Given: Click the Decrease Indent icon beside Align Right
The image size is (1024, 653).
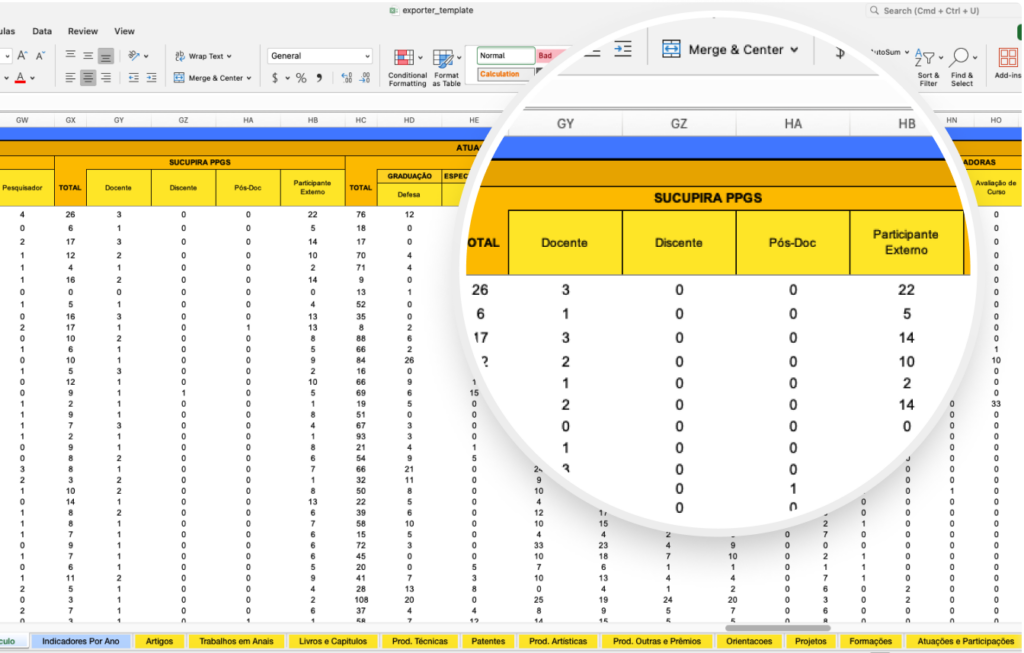Looking at the screenshot, I should pyautogui.click(x=133, y=78).
